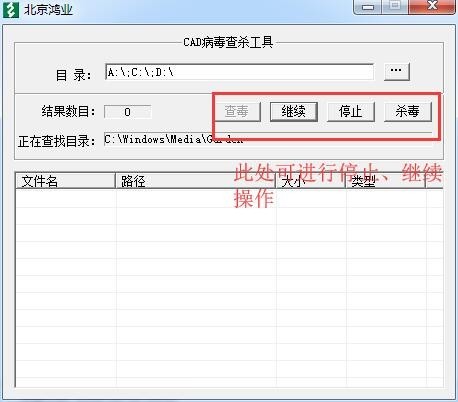Sort by the 文件名 column header
The image size is (458, 402).
pyautogui.click(x=65, y=181)
